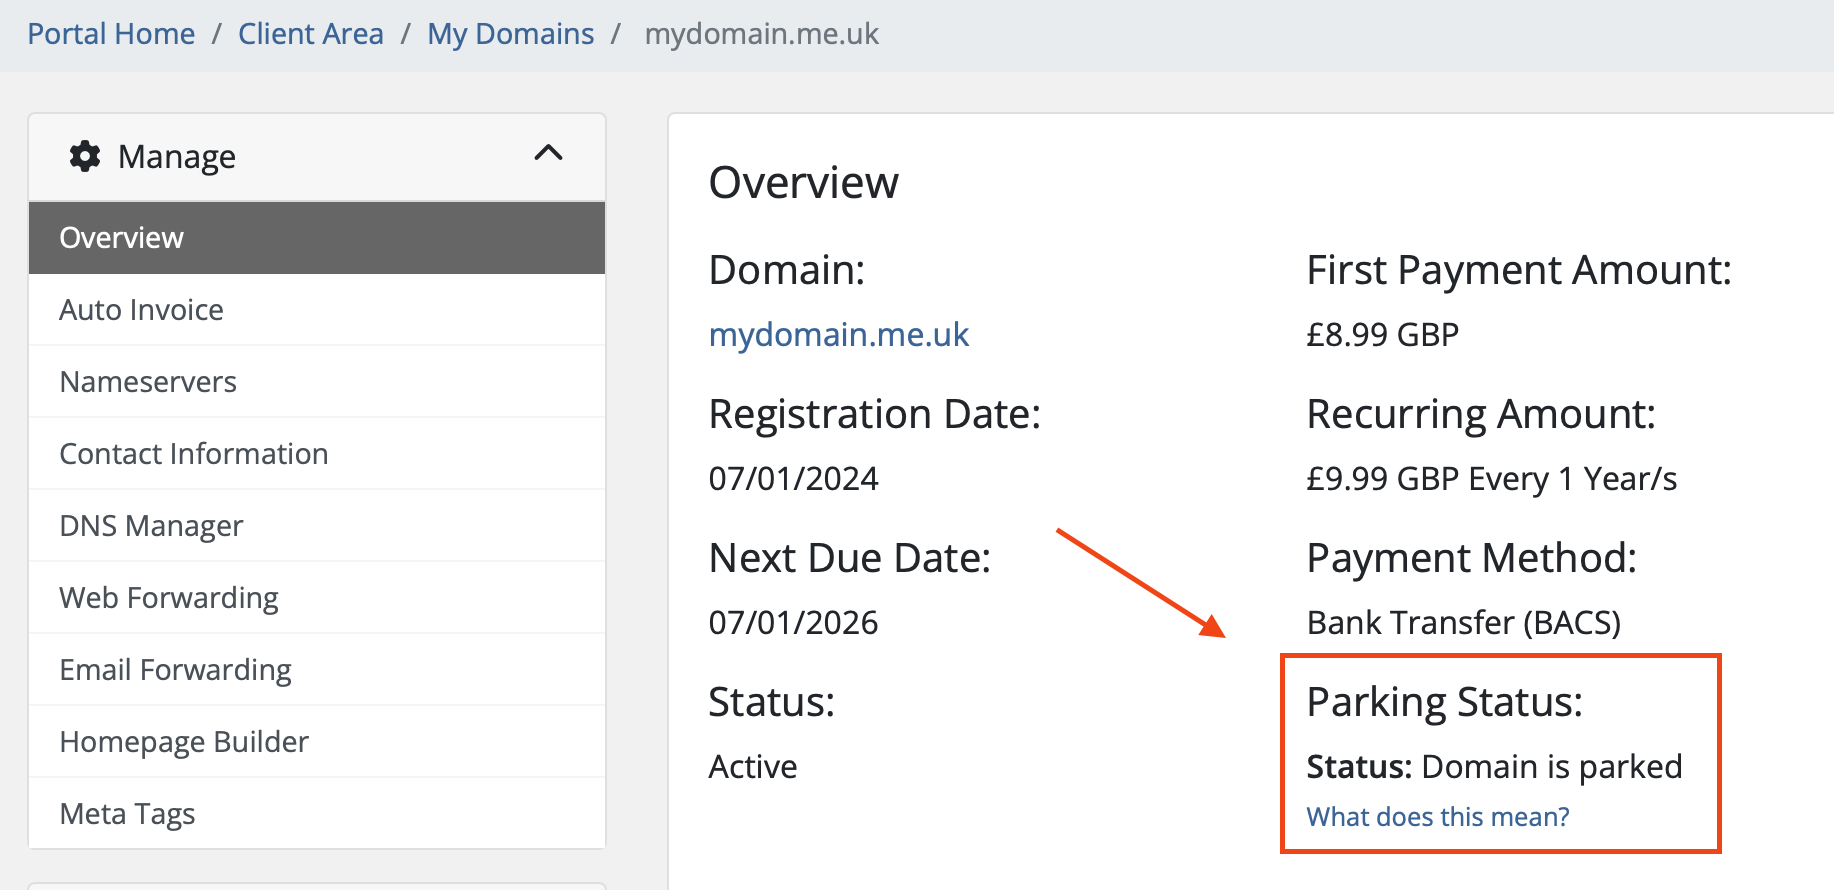Go back to My Domains breadcrumb
The height and width of the screenshot is (890, 1834).
tap(510, 34)
